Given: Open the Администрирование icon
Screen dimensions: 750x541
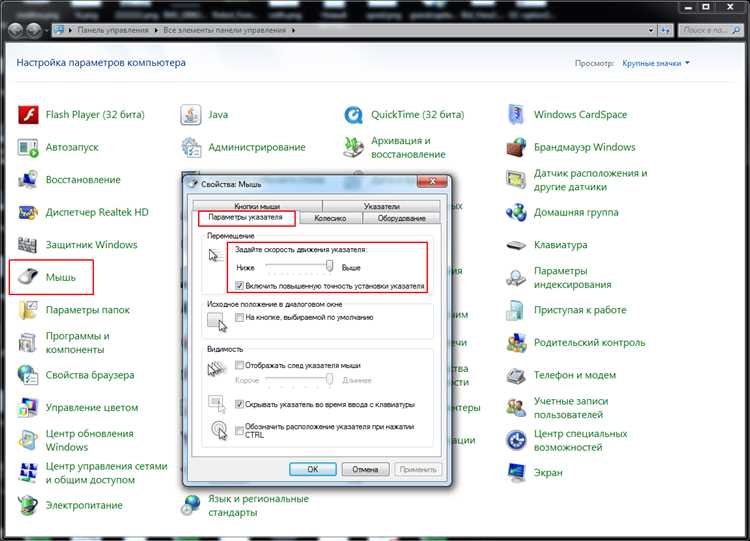Looking at the screenshot, I should tap(191, 147).
